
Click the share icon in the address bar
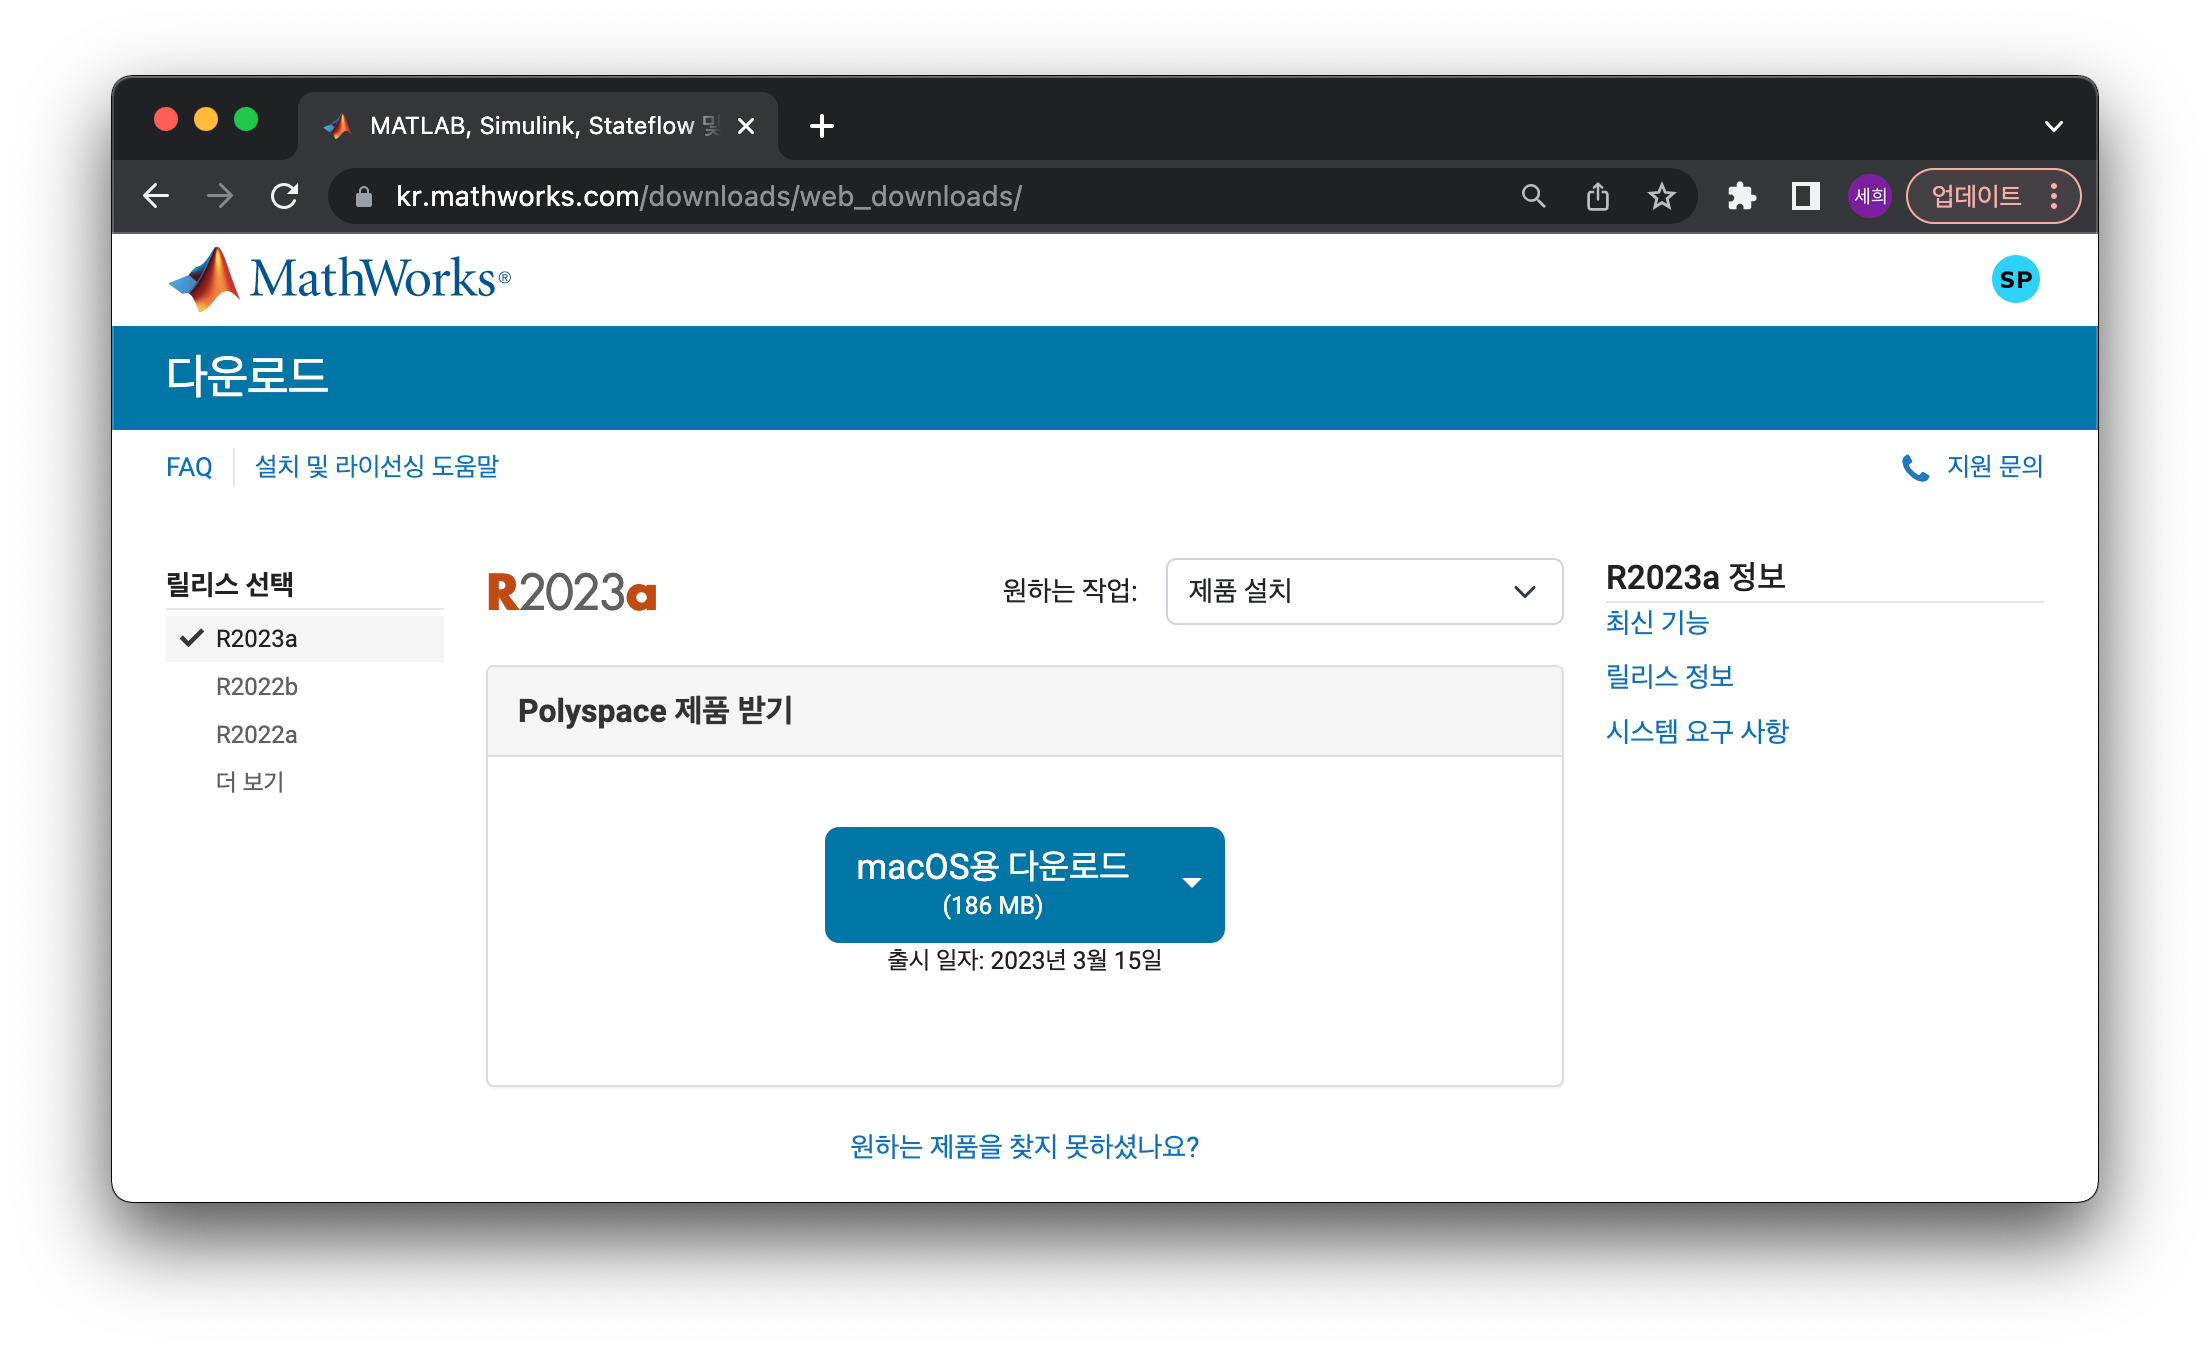[x=1597, y=196]
